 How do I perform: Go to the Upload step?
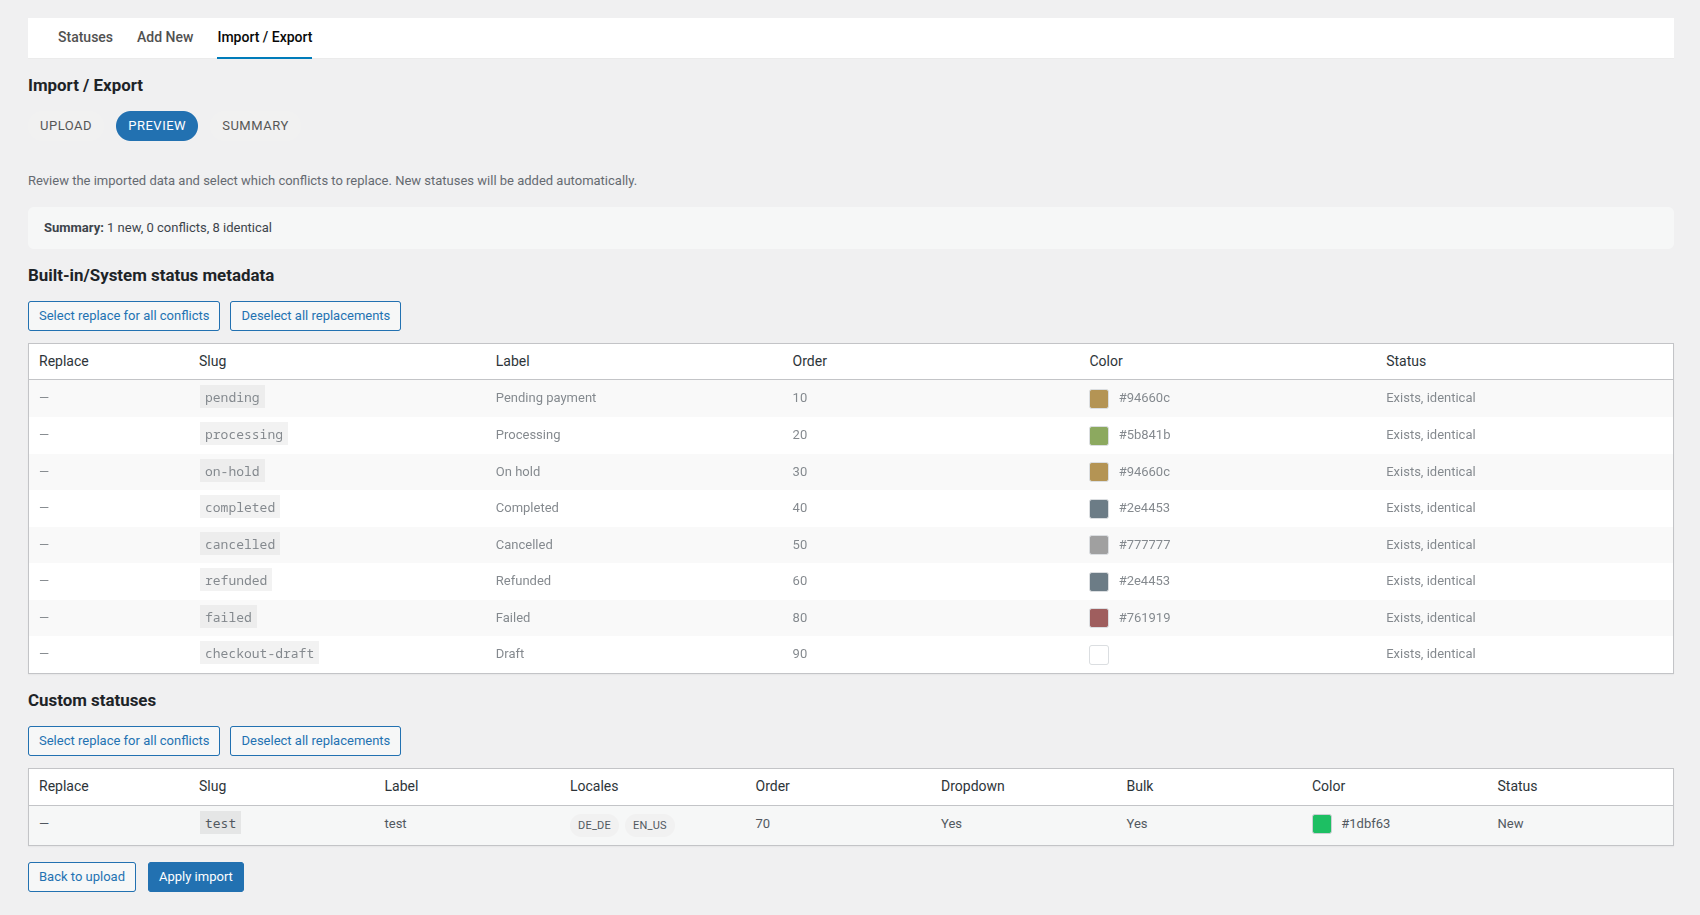click(66, 126)
